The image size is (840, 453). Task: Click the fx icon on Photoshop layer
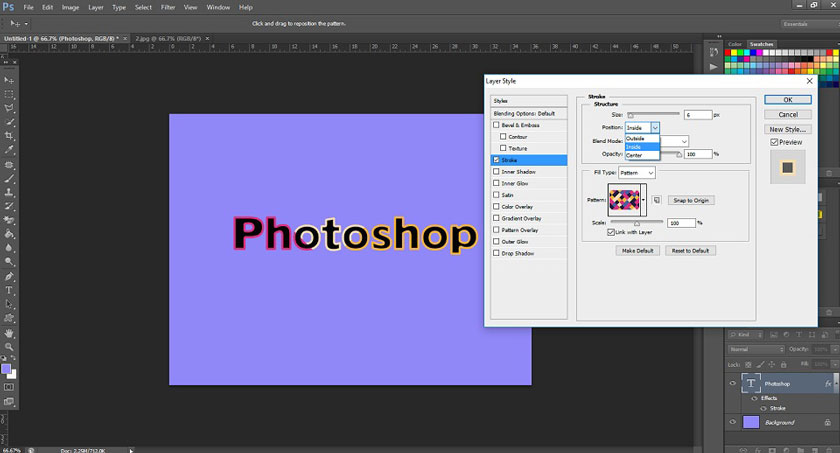click(828, 383)
